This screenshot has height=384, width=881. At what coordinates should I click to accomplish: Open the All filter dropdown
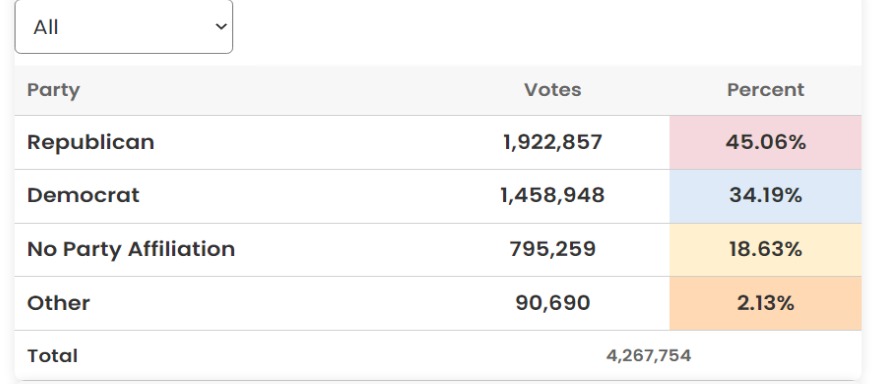click(x=124, y=27)
